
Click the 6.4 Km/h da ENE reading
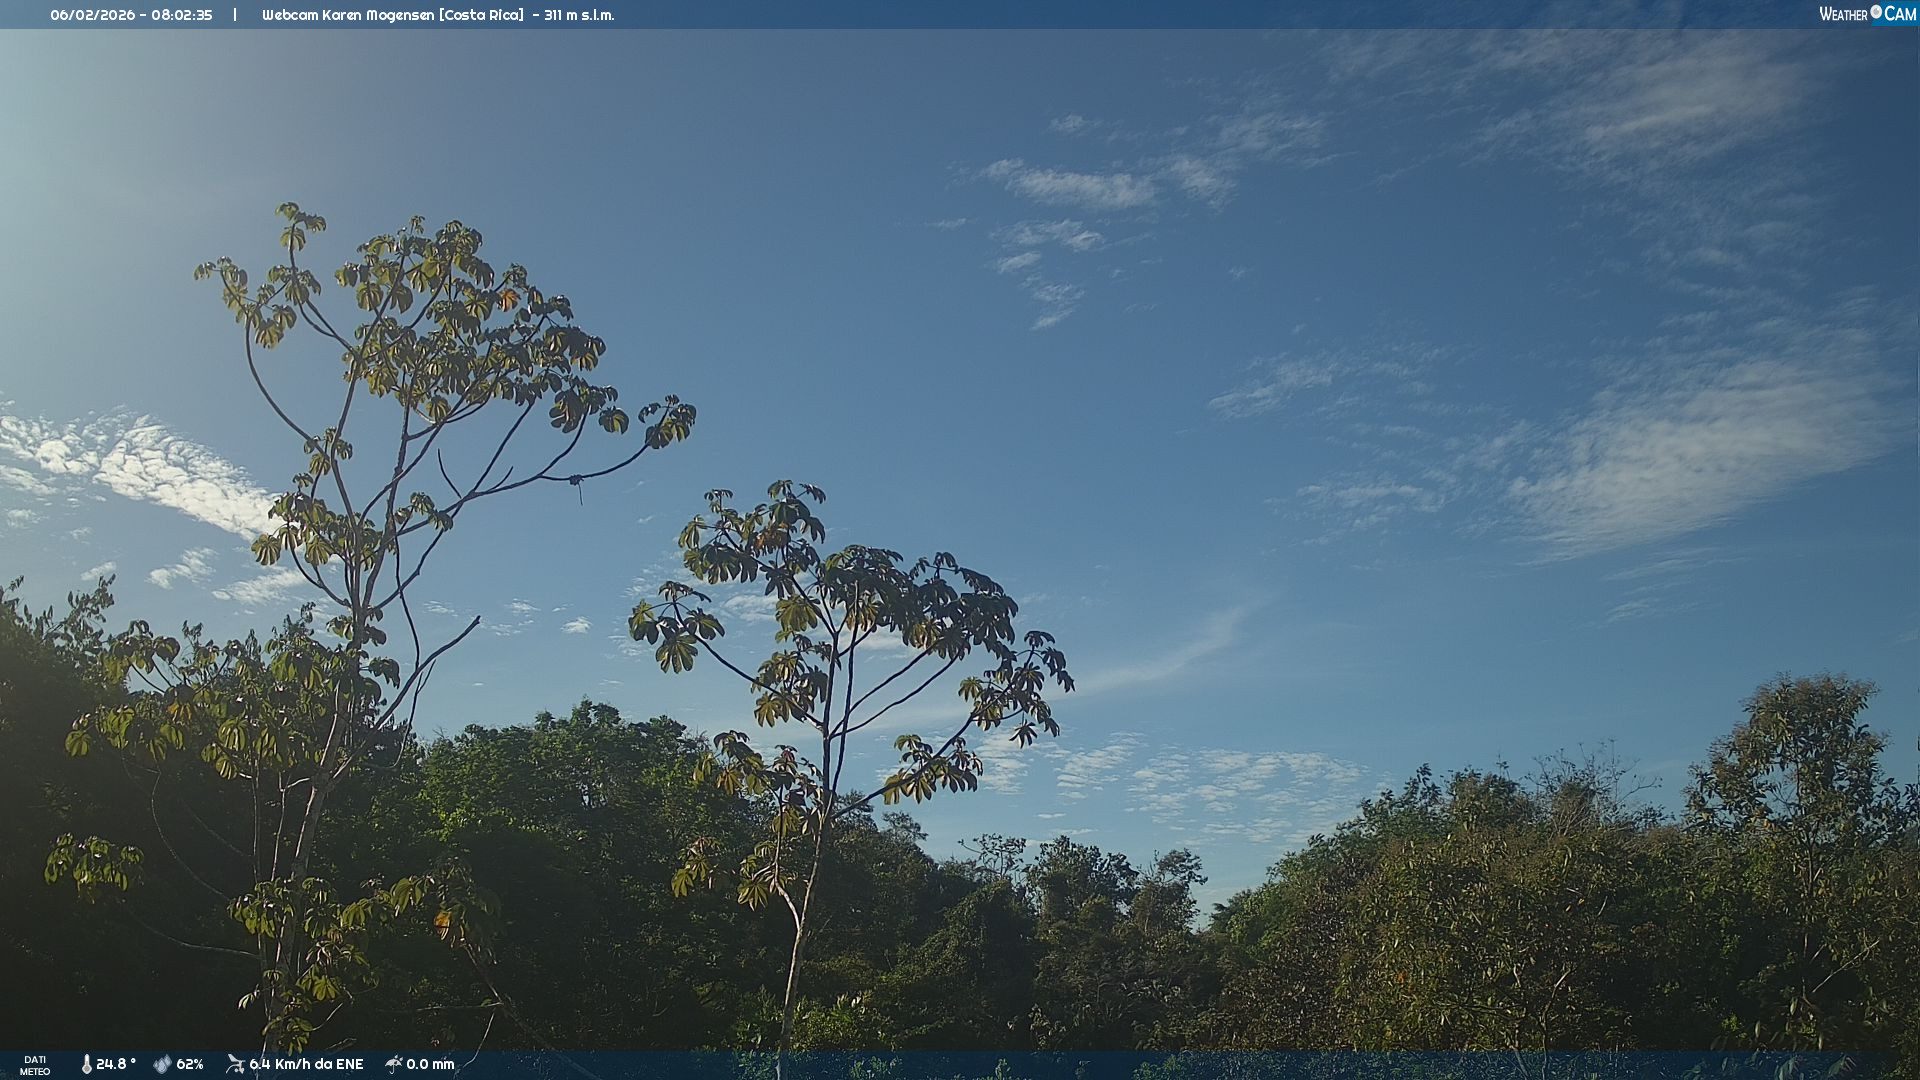click(306, 1064)
